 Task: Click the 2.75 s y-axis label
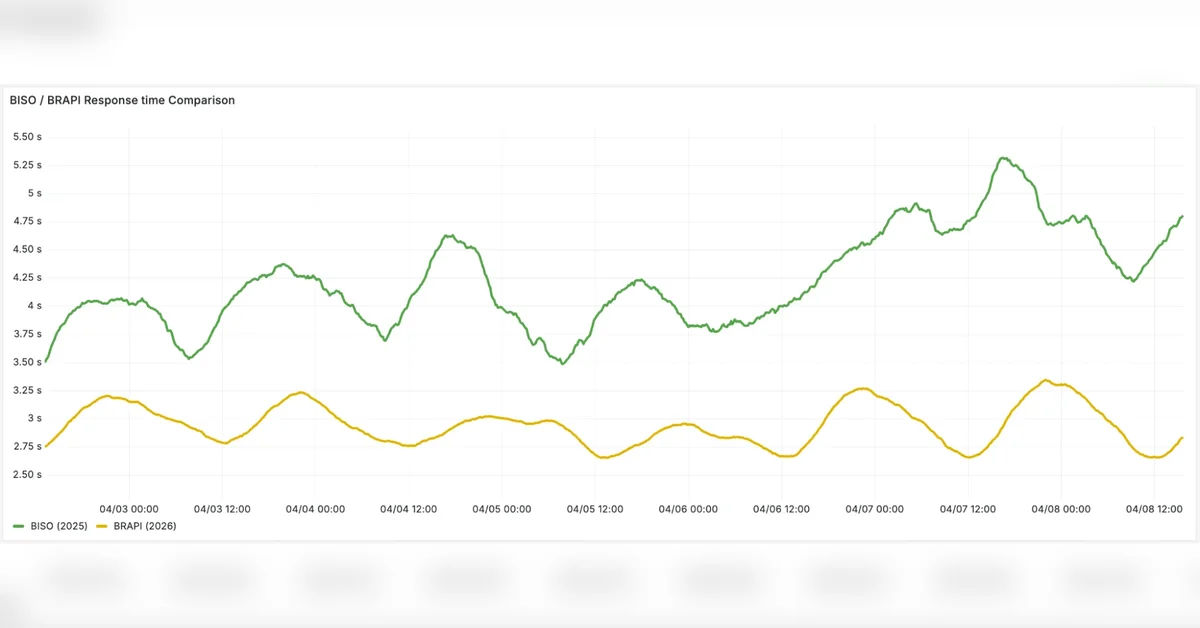(x=27, y=446)
